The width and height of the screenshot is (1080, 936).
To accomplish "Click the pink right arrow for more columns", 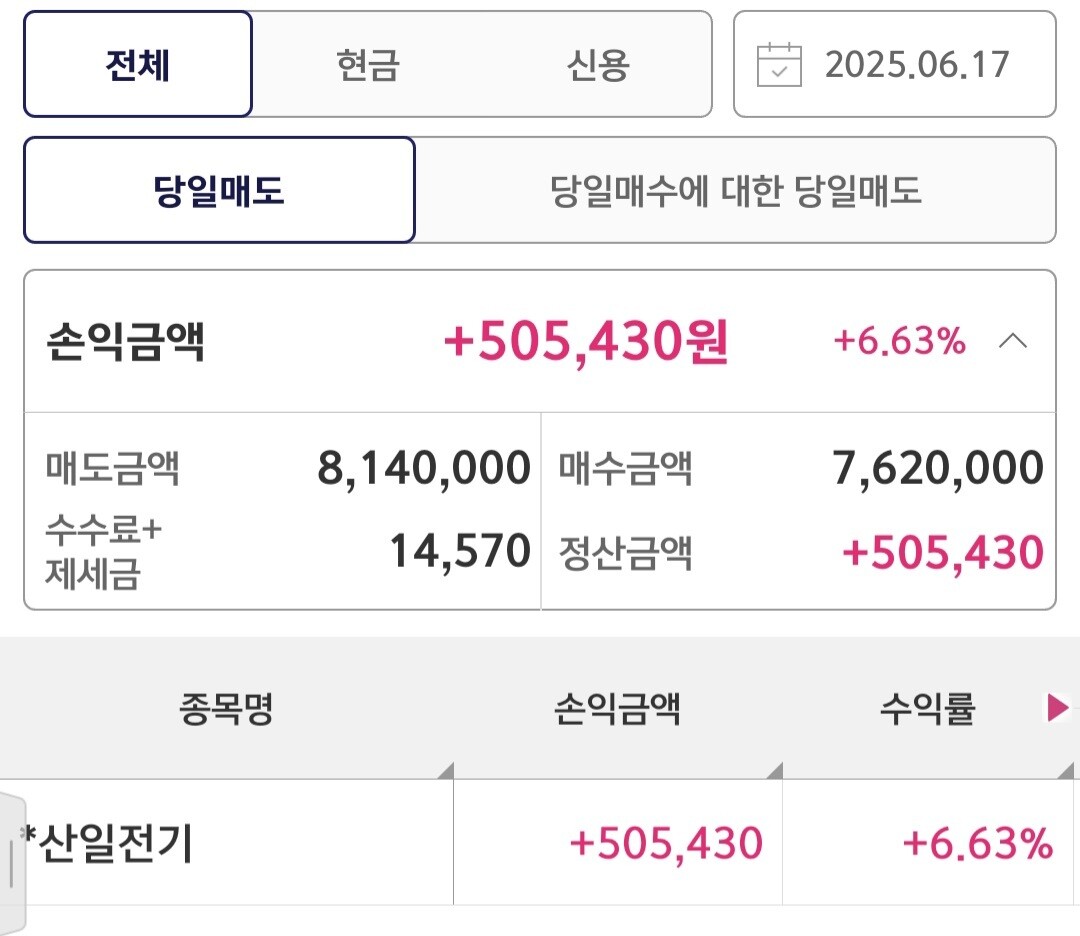I will coord(1057,709).
